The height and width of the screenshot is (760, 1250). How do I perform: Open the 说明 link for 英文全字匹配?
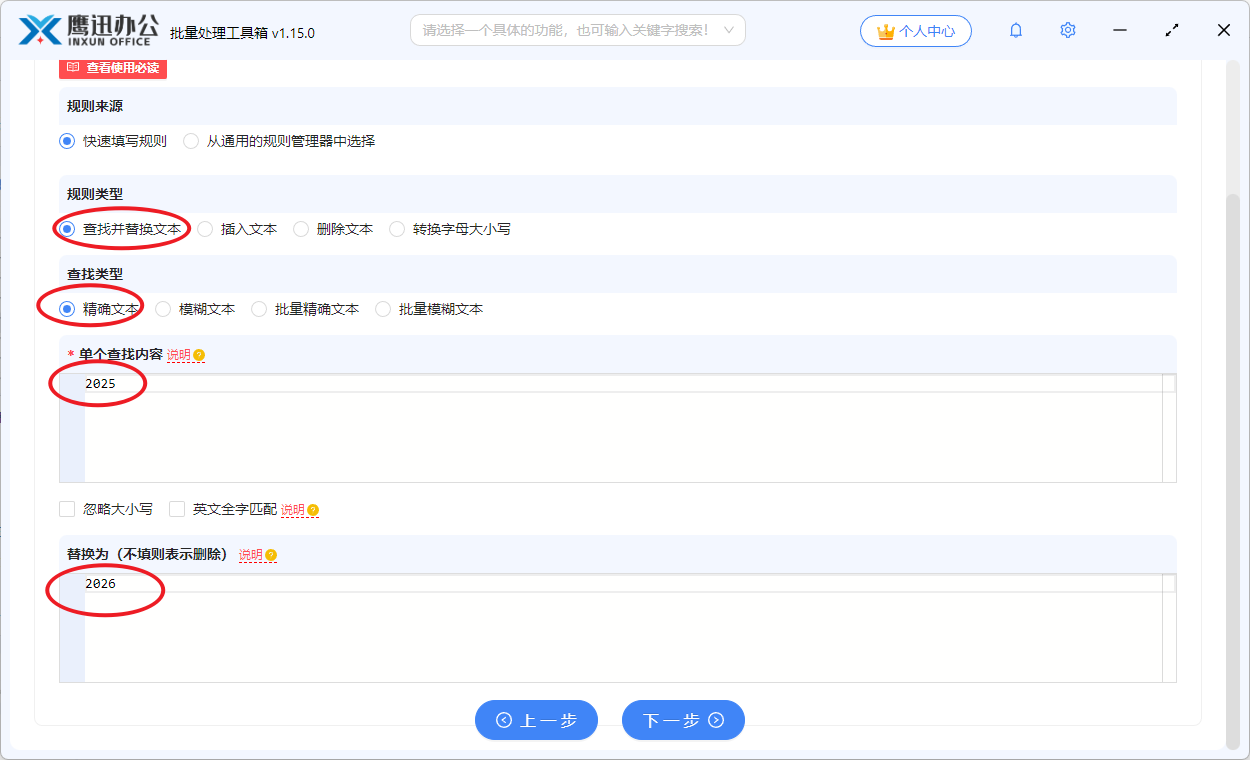(293, 509)
